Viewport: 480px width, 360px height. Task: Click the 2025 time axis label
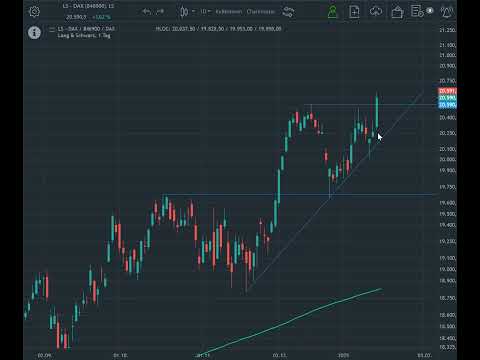coord(343,355)
